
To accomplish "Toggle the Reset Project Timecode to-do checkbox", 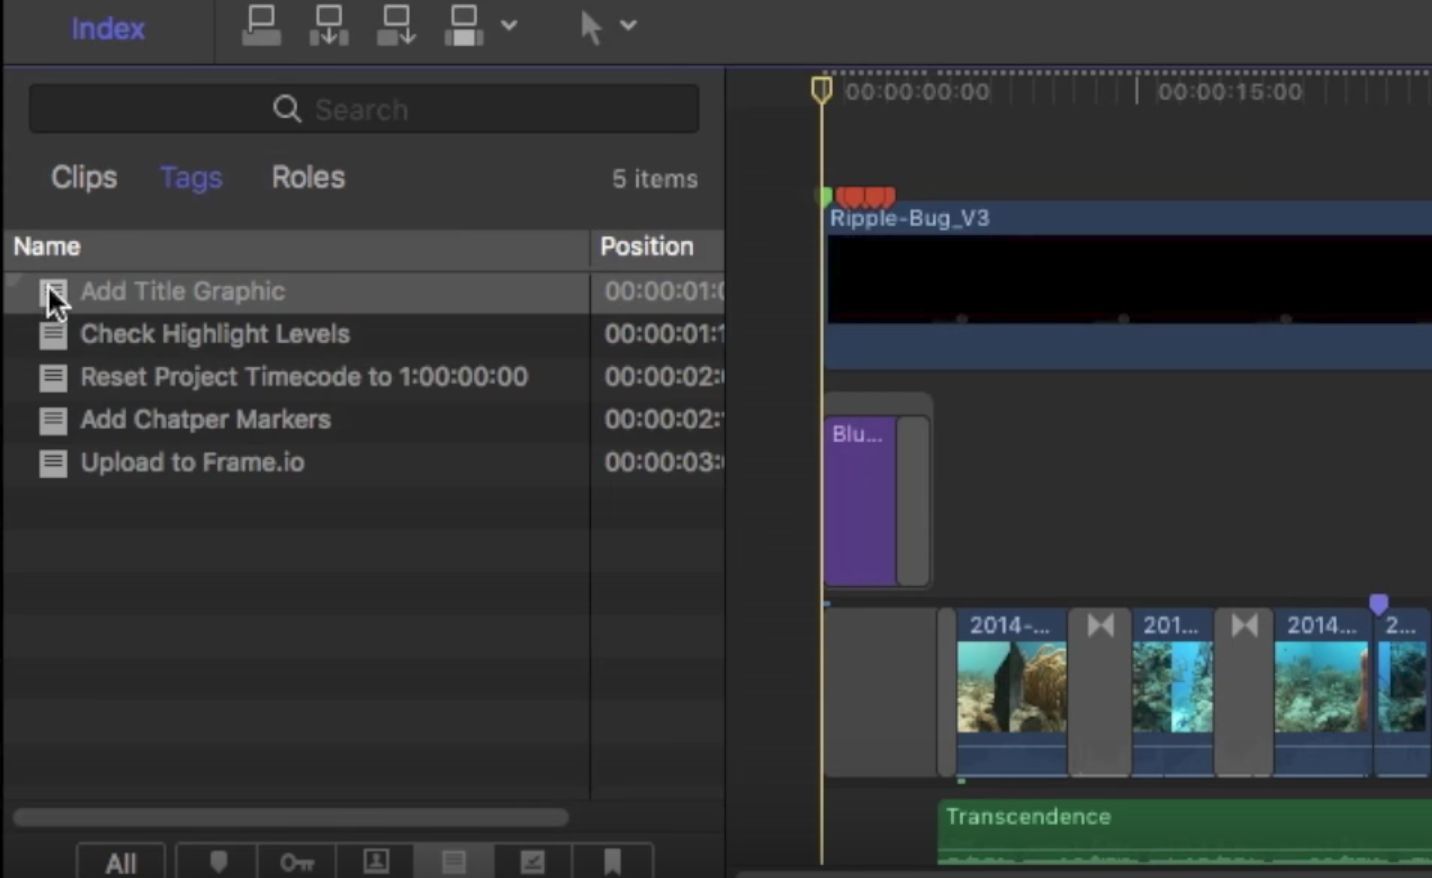I will click(x=53, y=378).
